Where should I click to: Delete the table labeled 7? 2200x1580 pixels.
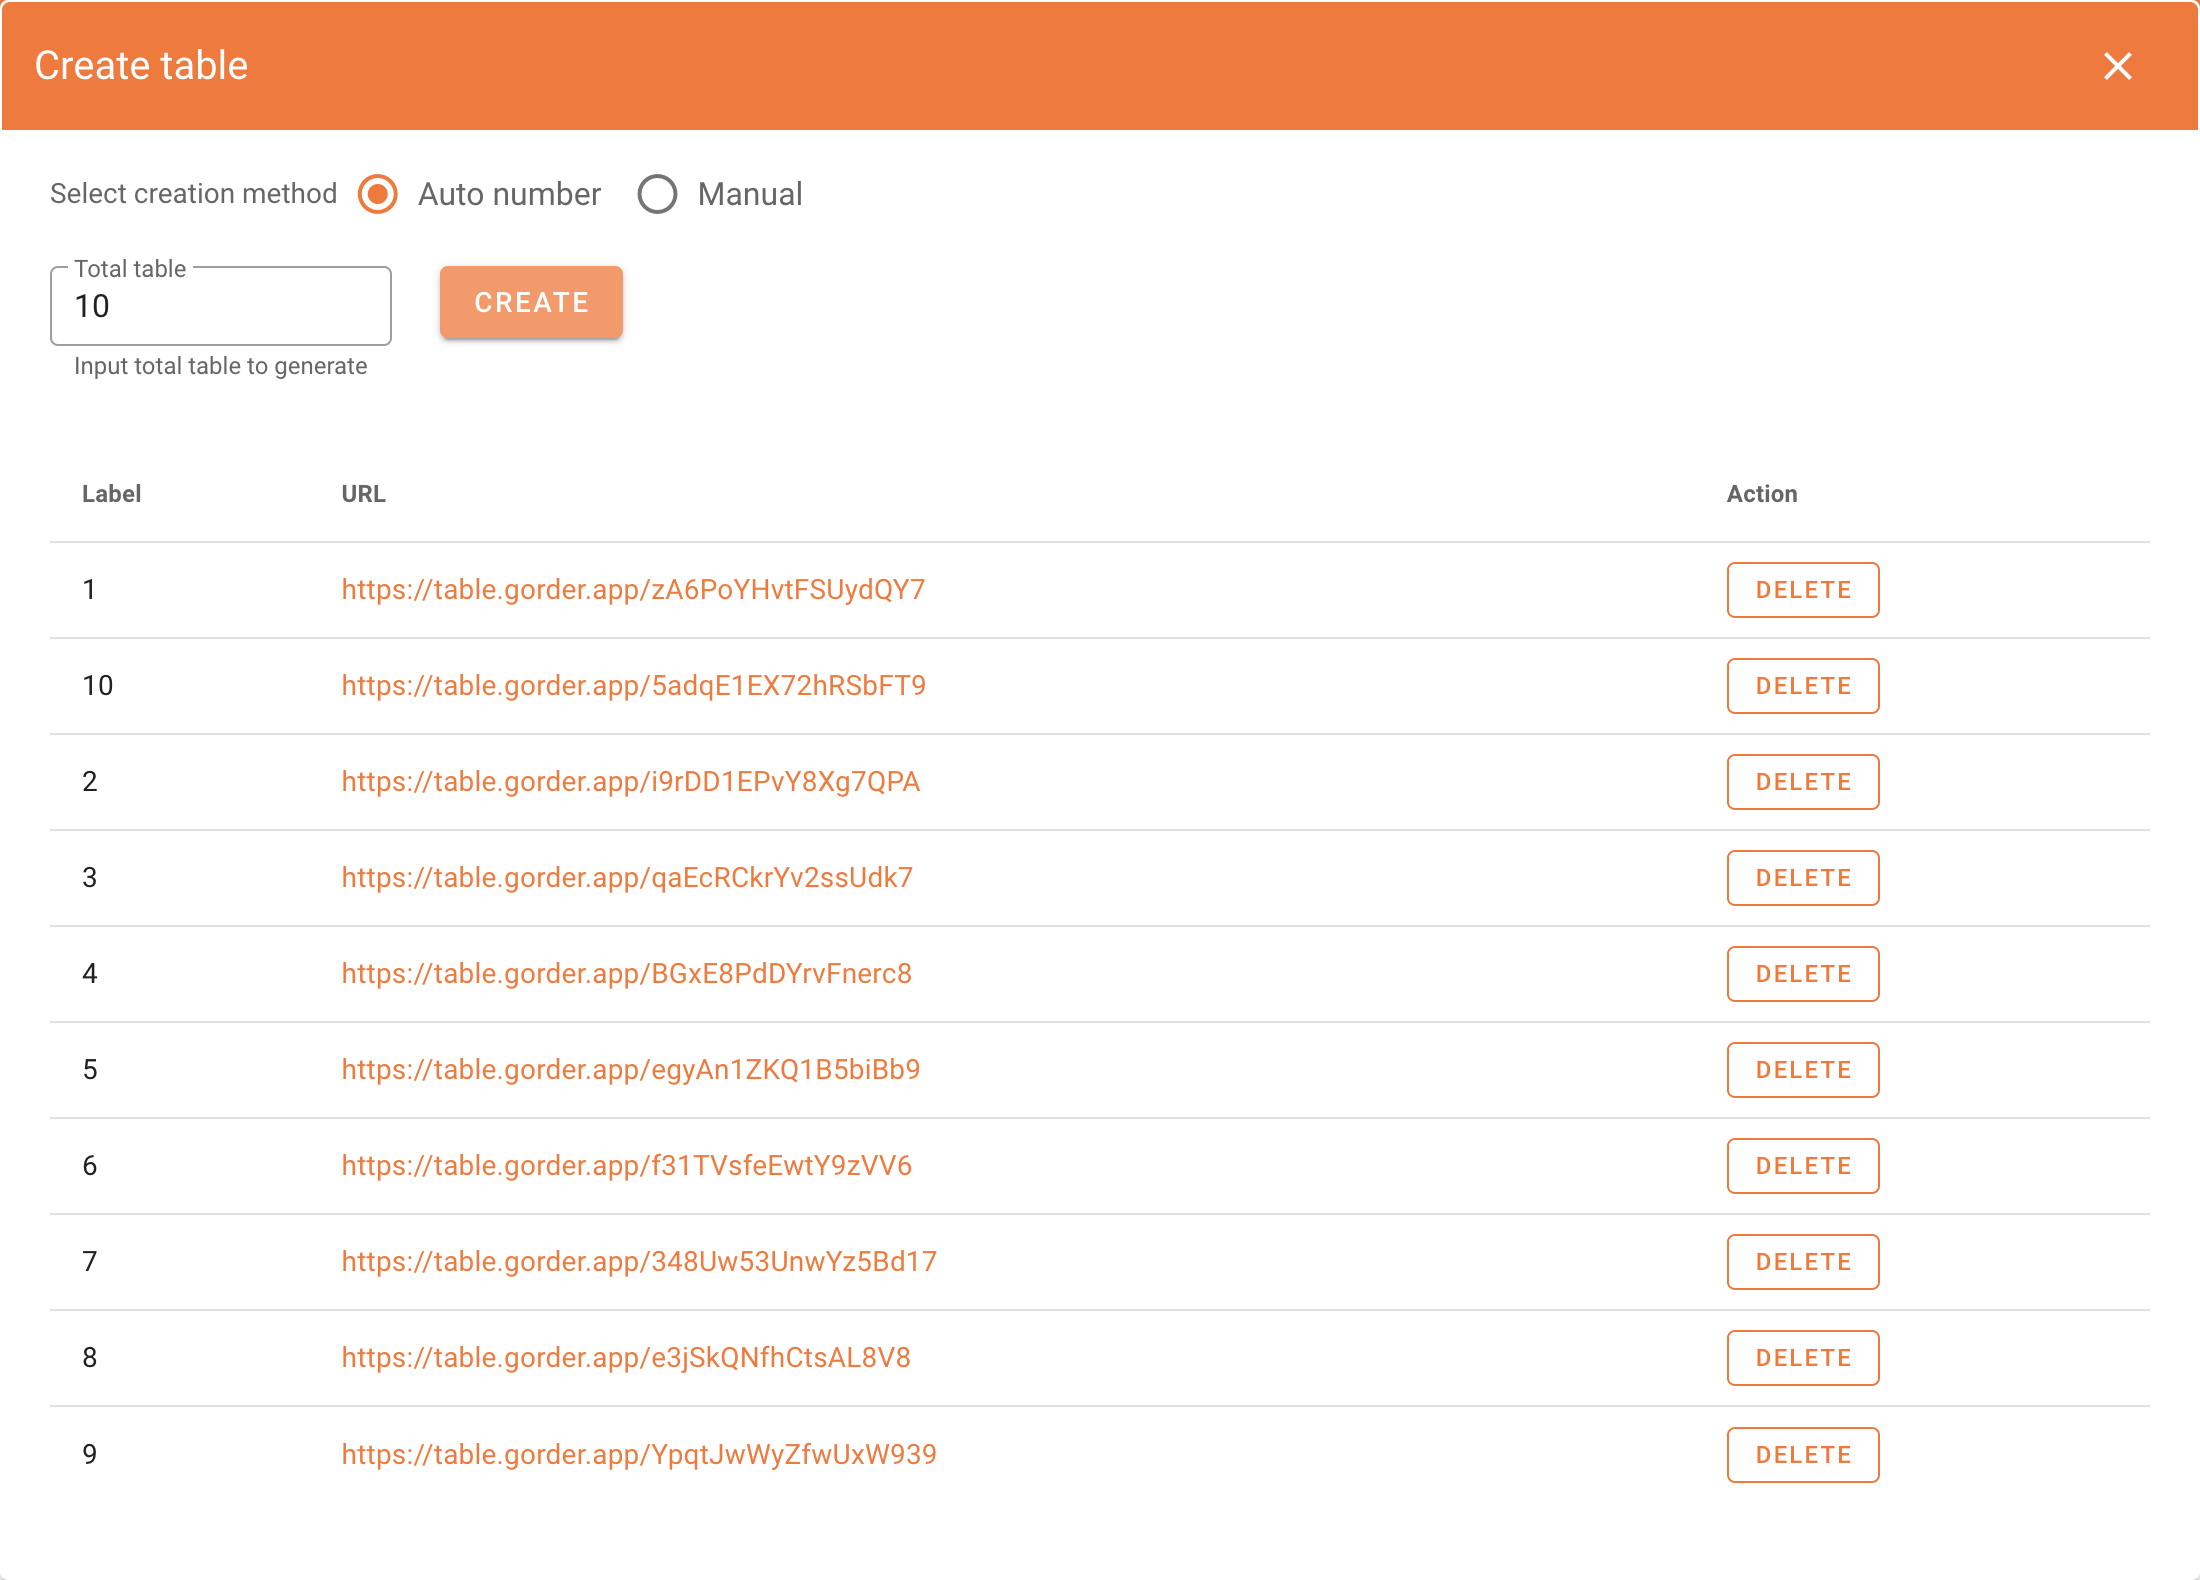1803,1262
